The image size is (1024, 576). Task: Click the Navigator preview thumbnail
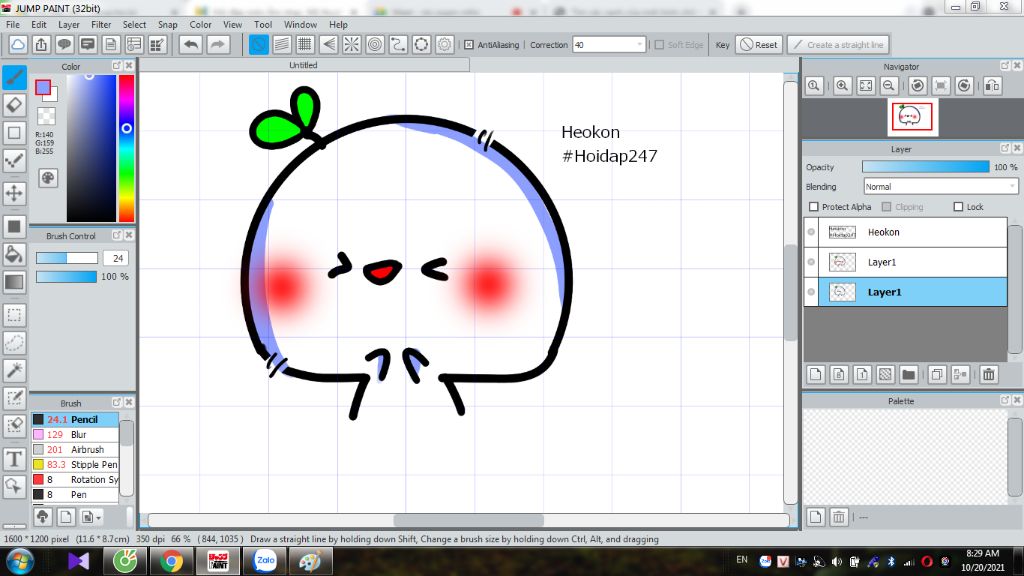(912, 117)
